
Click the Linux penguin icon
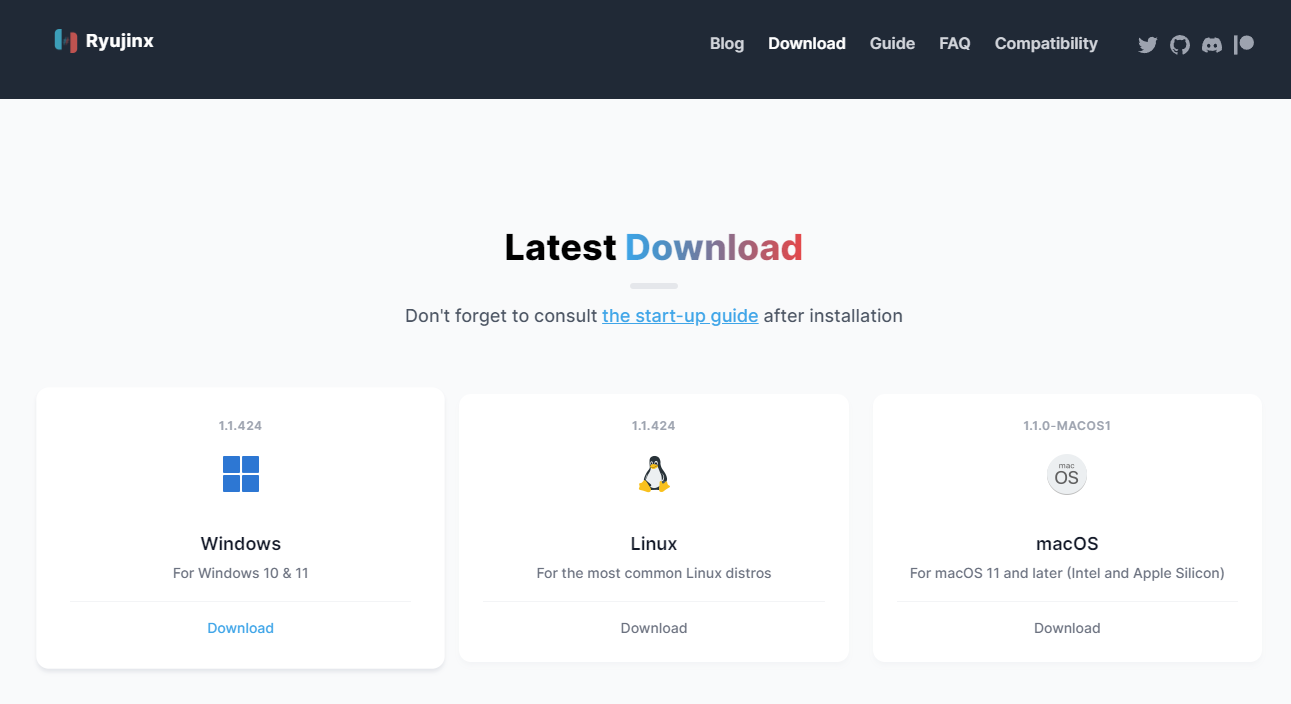tap(654, 474)
